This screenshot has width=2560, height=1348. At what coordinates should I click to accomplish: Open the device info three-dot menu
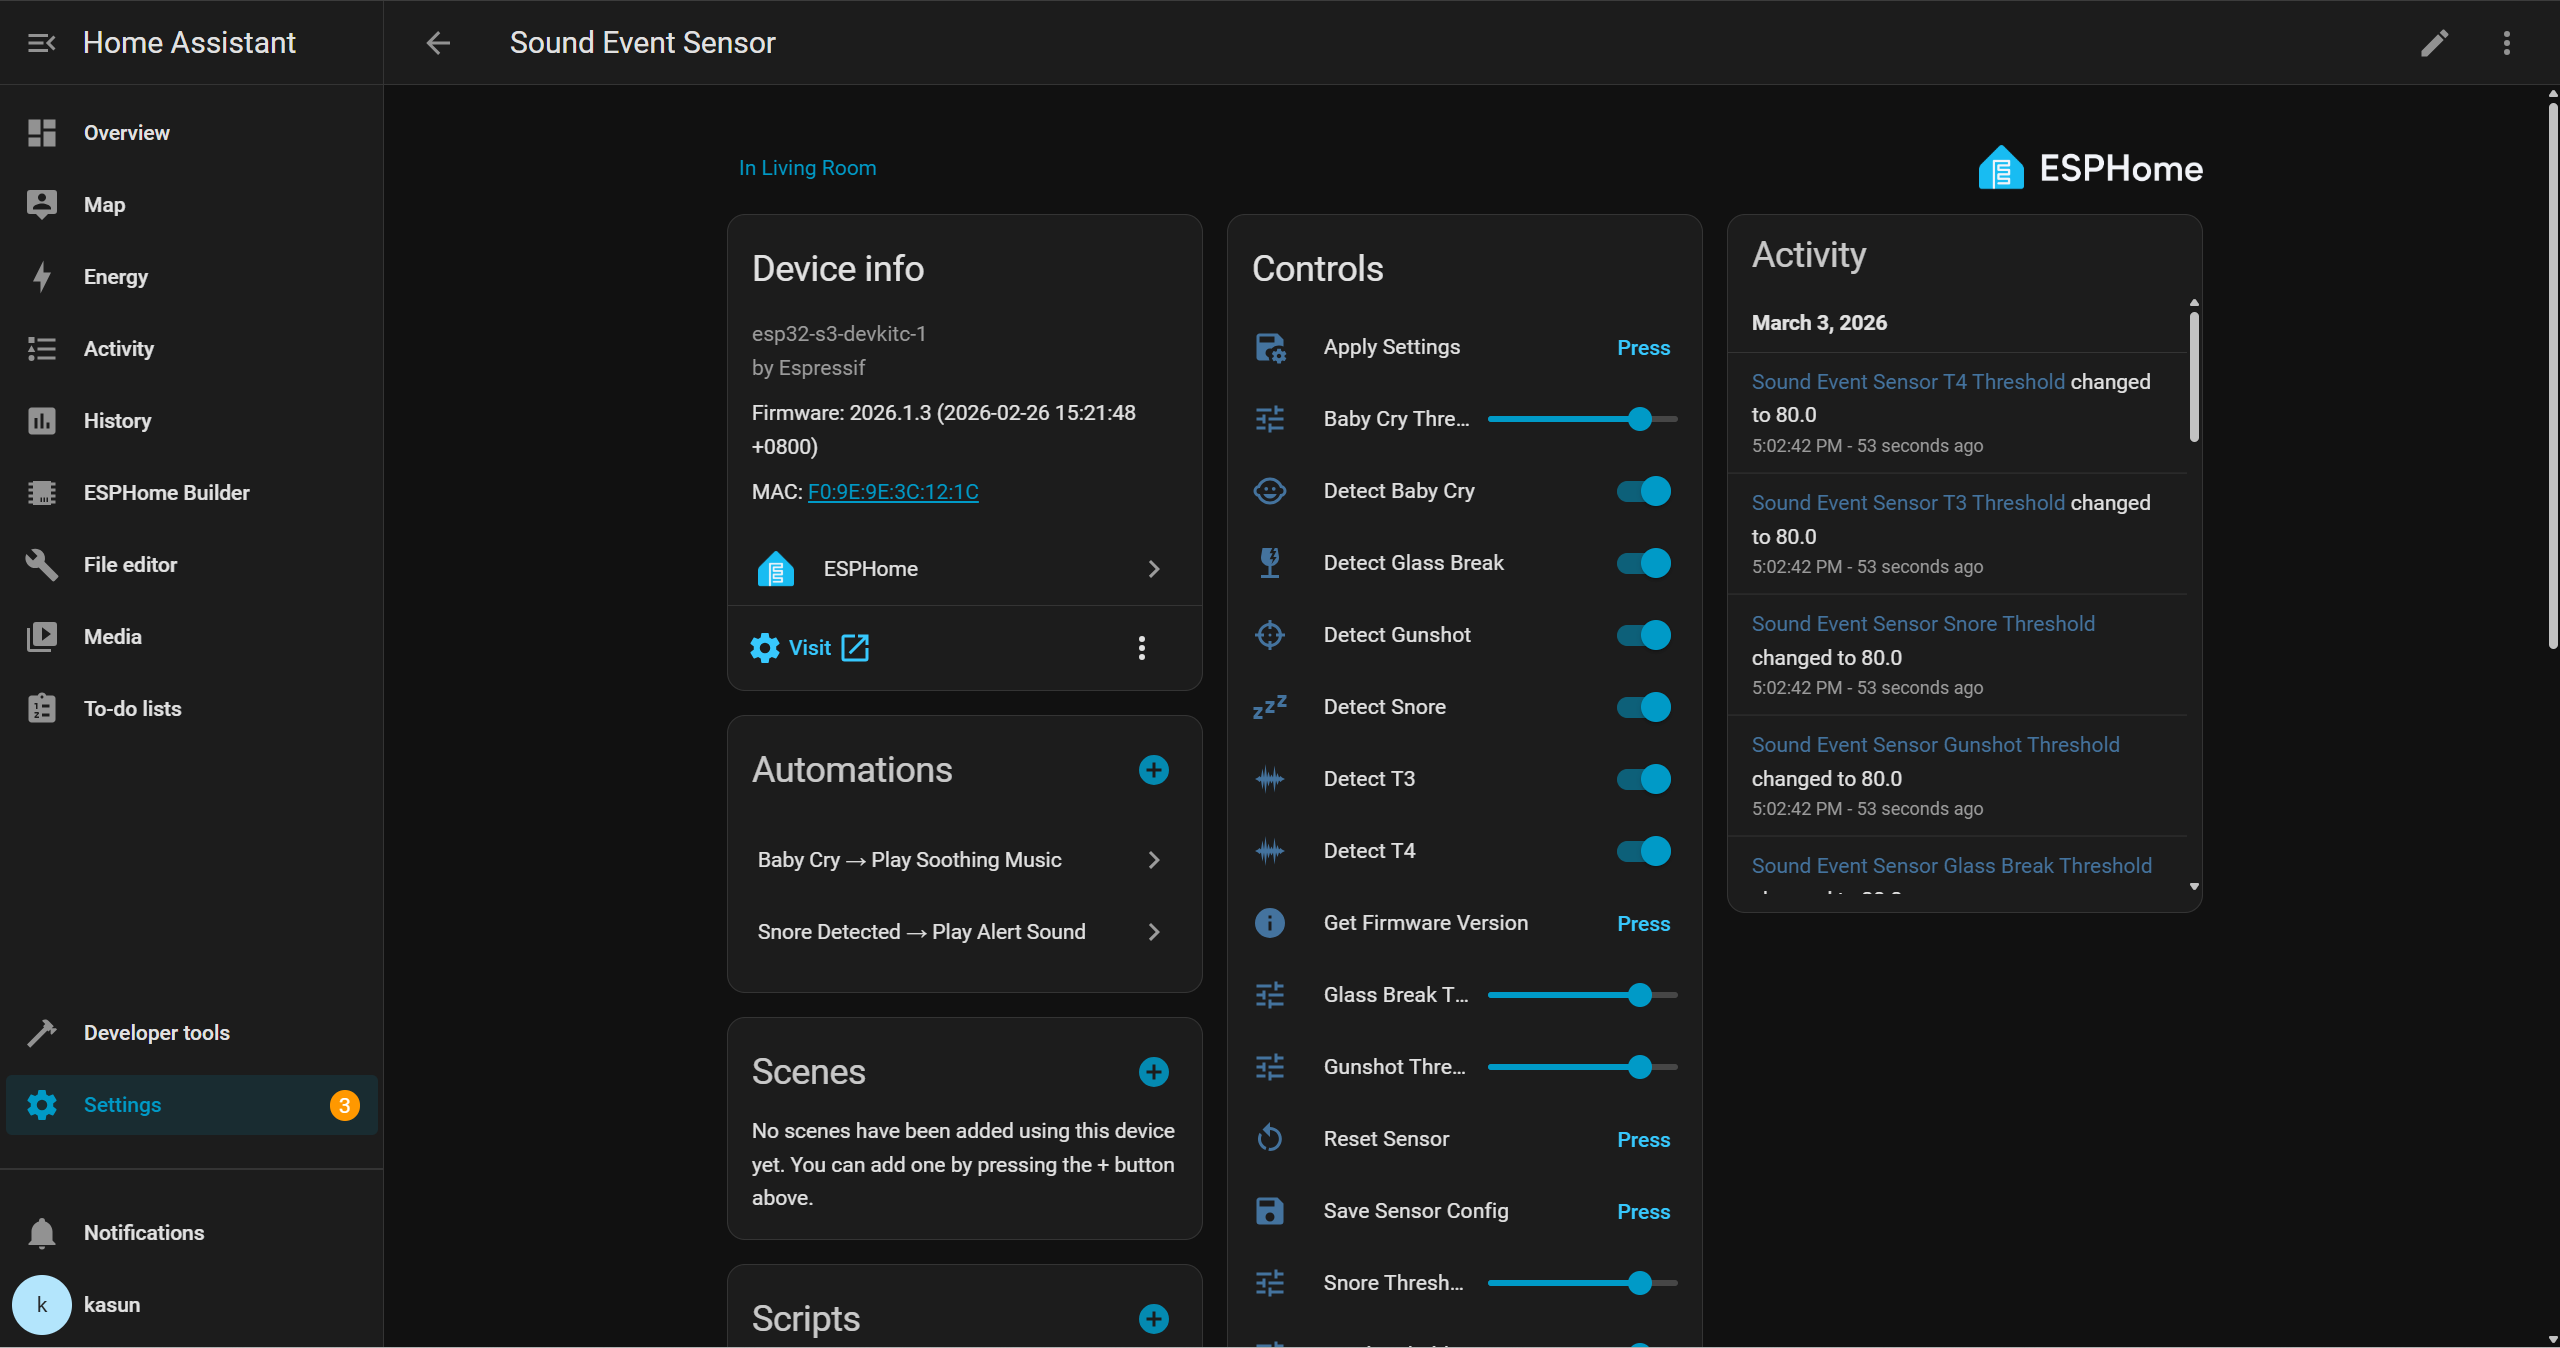[1141, 648]
